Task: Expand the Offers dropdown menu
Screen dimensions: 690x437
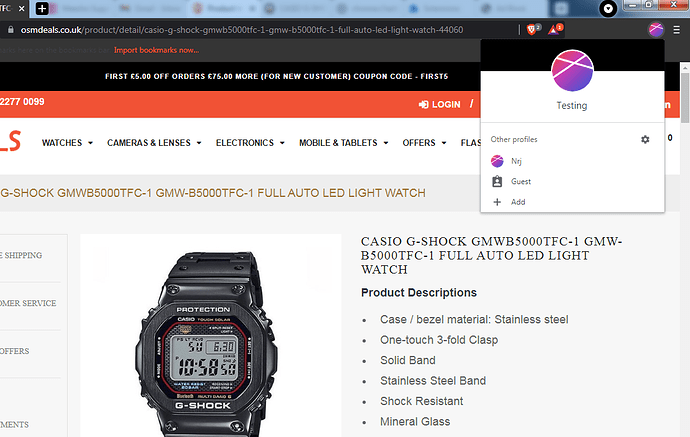Action: pyautogui.click(x=424, y=143)
